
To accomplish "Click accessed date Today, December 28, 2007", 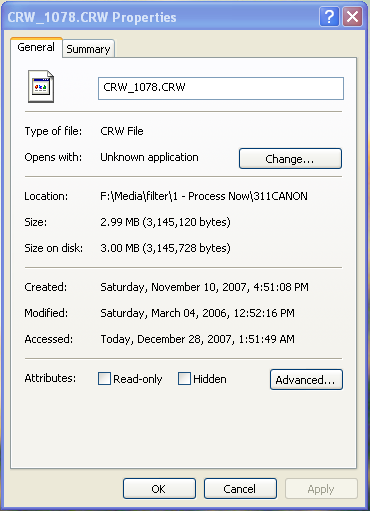I will [x=197, y=339].
